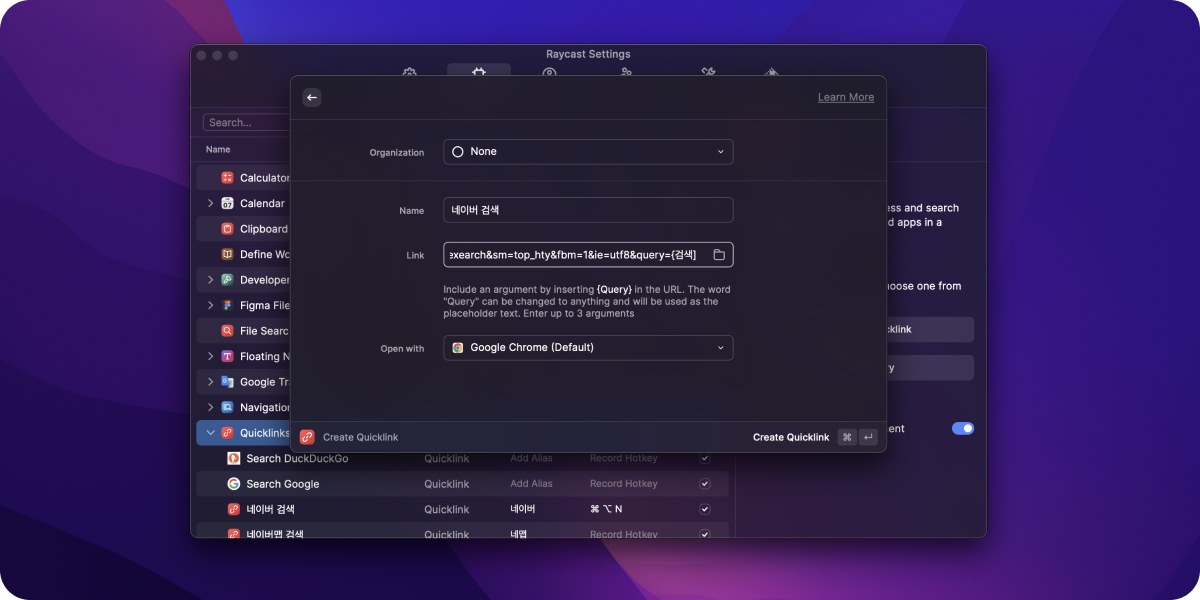Click the 네이버 alias cell

coord(523,509)
